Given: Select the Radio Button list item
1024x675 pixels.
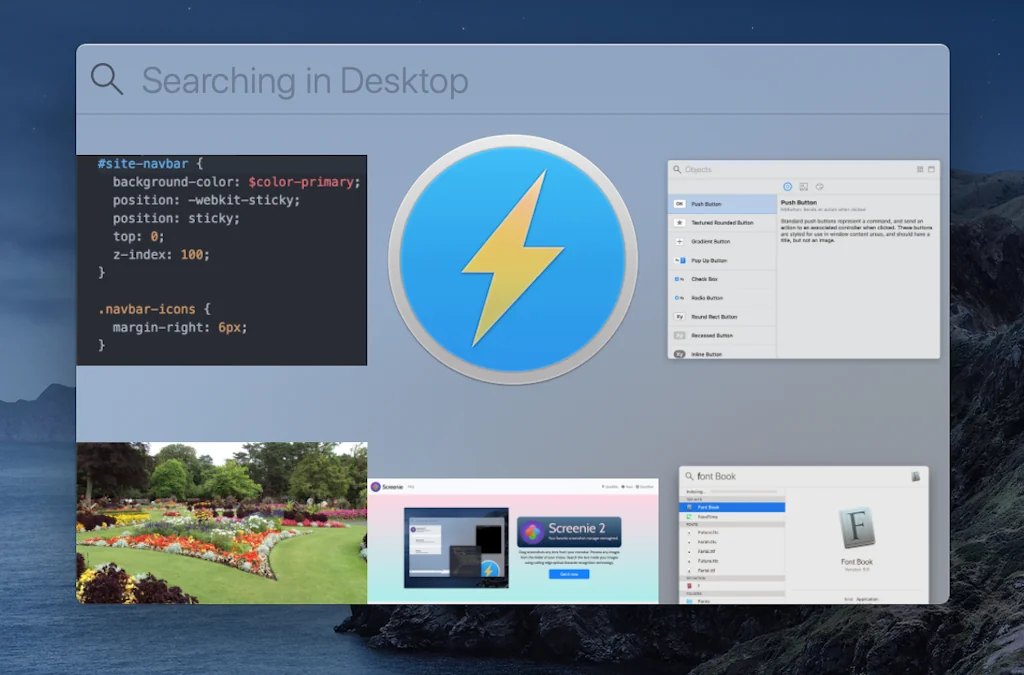Looking at the screenshot, I should (x=707, y=298).
